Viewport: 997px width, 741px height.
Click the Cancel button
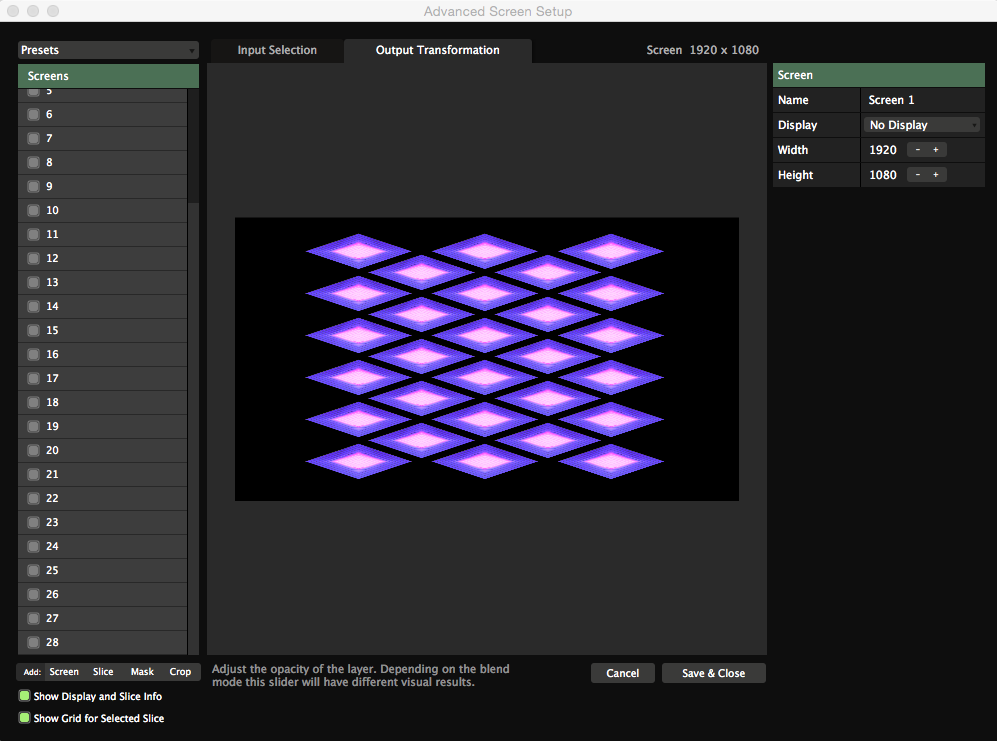(x=622, y=673)
